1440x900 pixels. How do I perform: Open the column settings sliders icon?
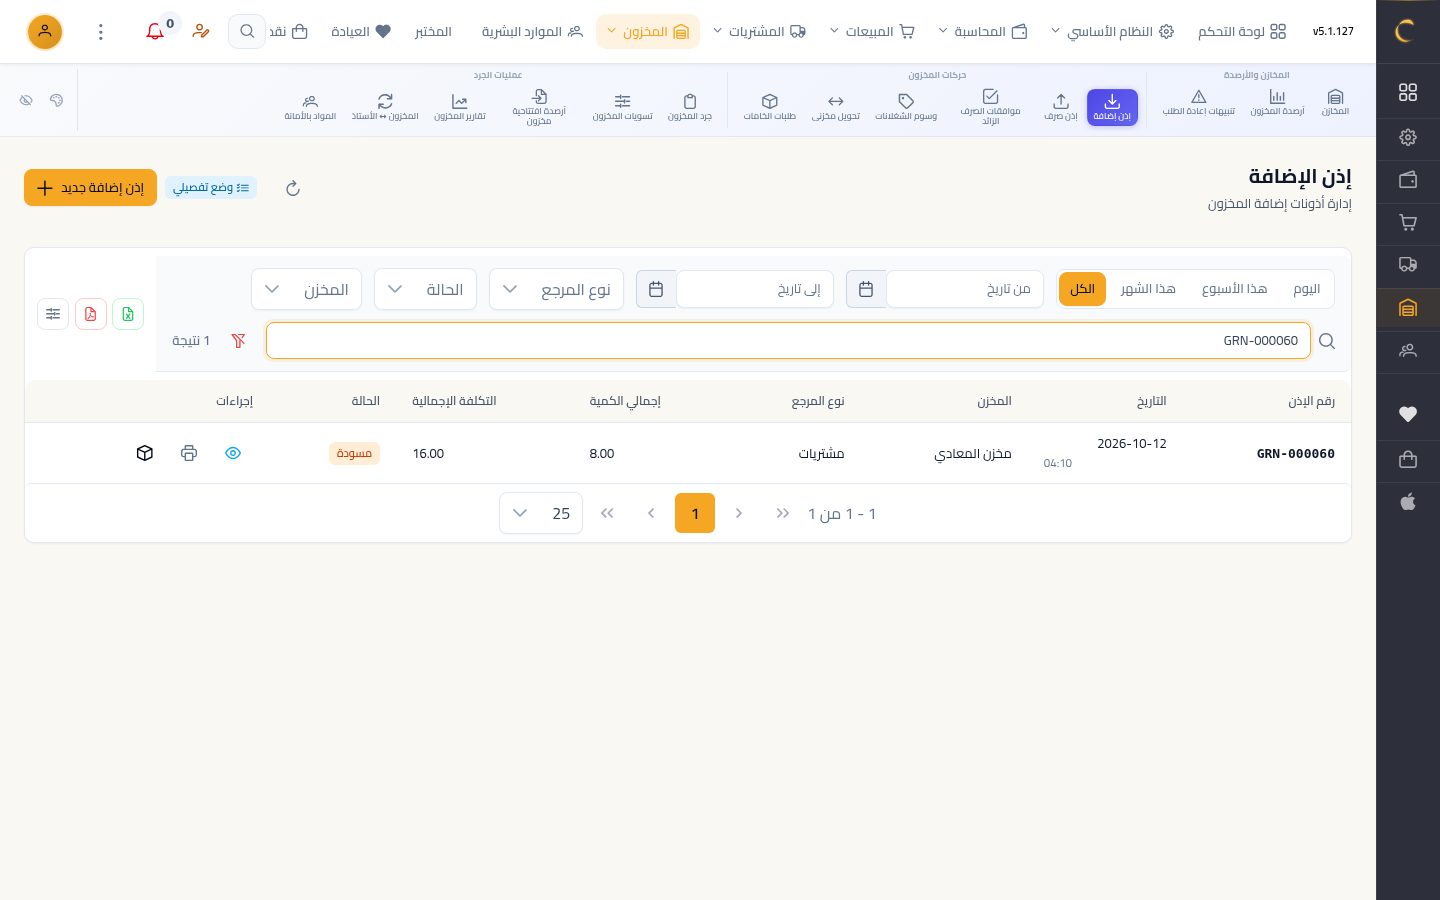[x=53, y=314]
